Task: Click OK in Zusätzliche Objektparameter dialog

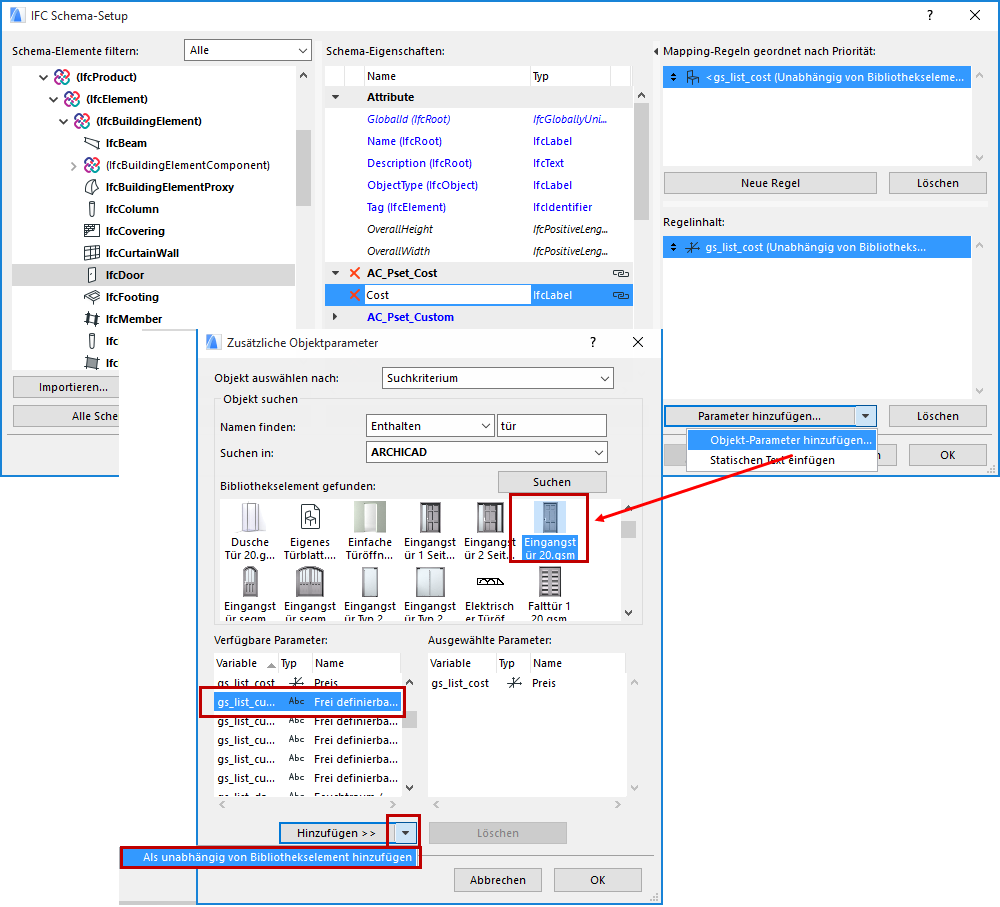Action: (x=598, y=880)
